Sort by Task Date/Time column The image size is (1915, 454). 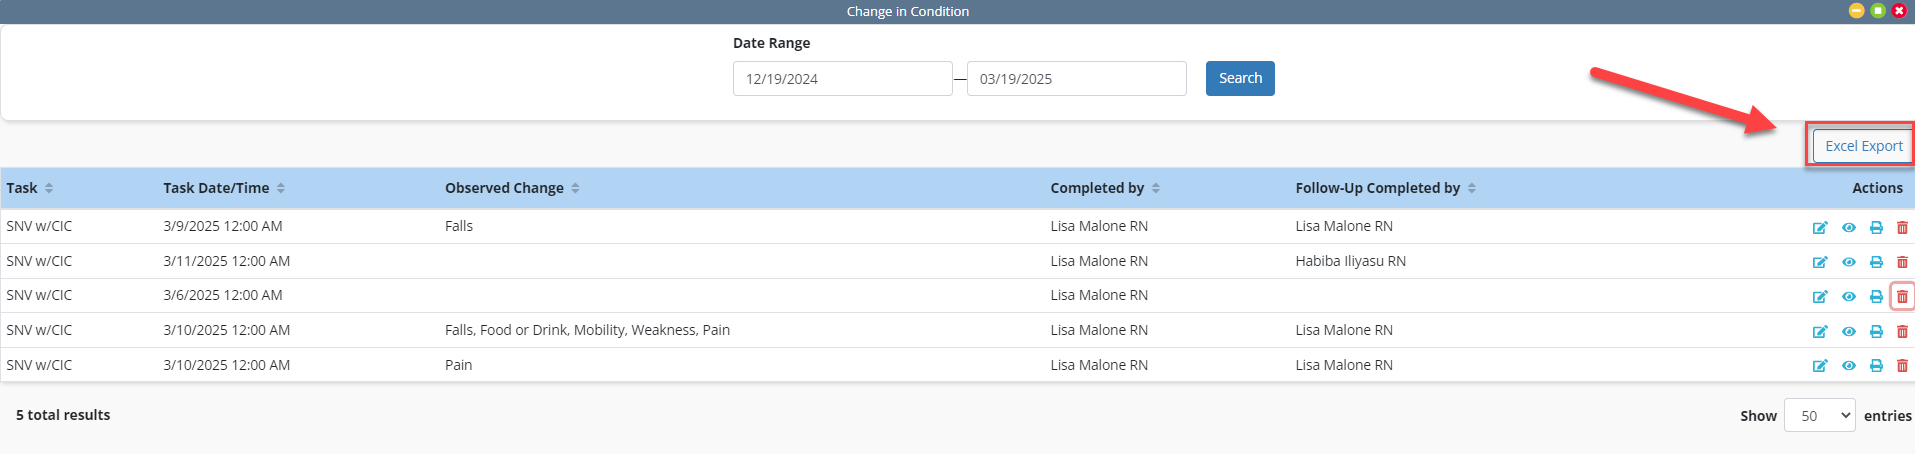281,188
